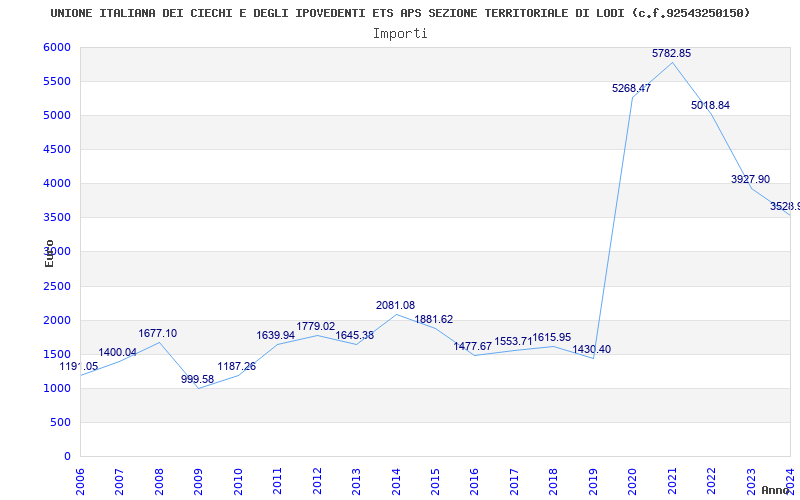Image resolution: width=800 pixels, height=500 pixels.
Task: Click x-axis year label 2018
Action: click(554, 481)
